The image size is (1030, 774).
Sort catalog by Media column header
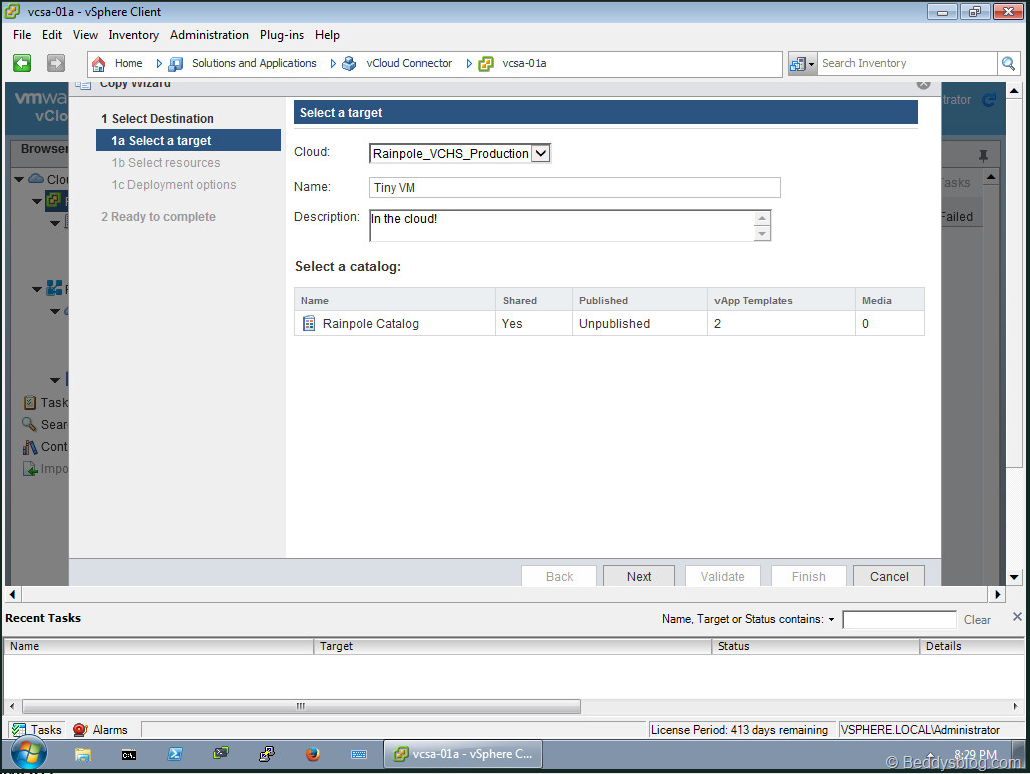pyautogui.click(x=890, y=300)
